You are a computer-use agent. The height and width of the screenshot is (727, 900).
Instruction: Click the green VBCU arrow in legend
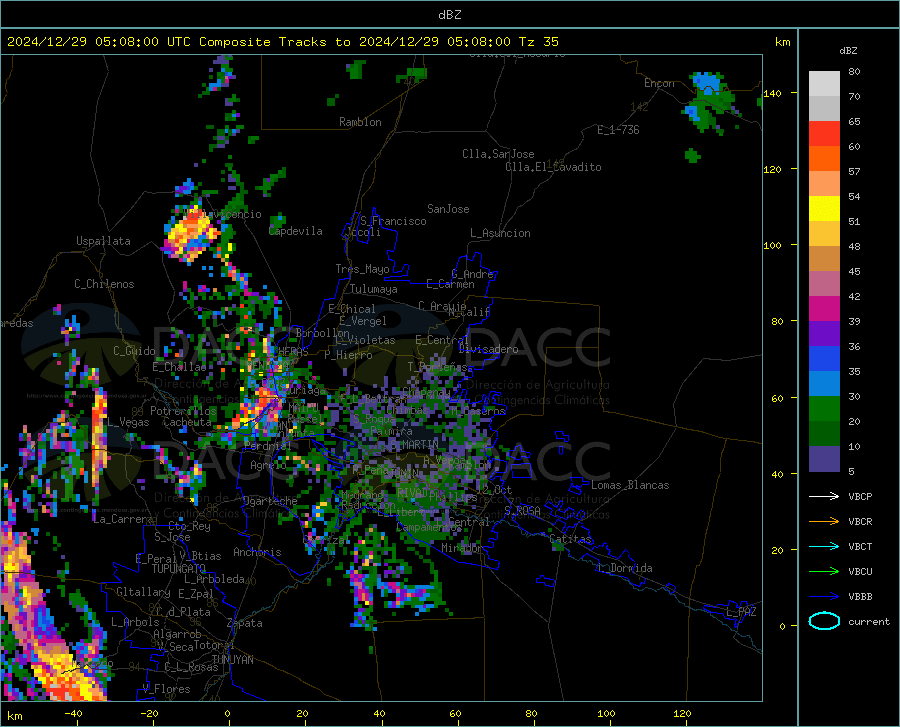[x=824, y=572]
